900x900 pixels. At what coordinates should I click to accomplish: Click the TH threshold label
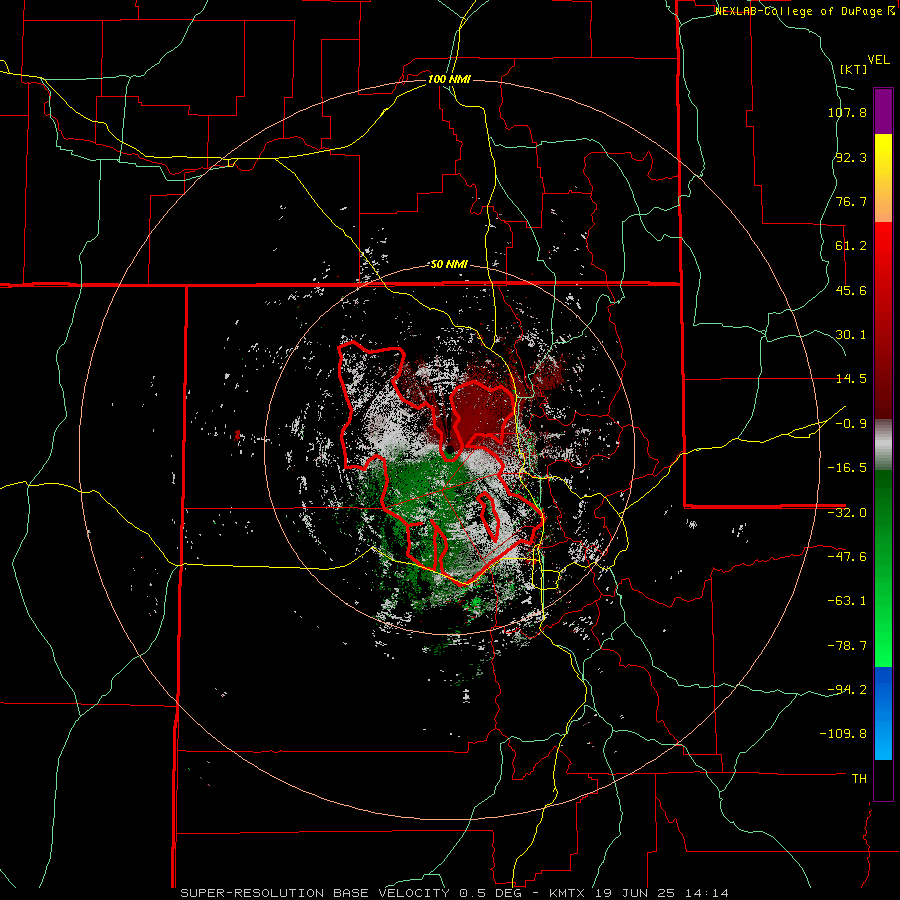pos(859,779)
